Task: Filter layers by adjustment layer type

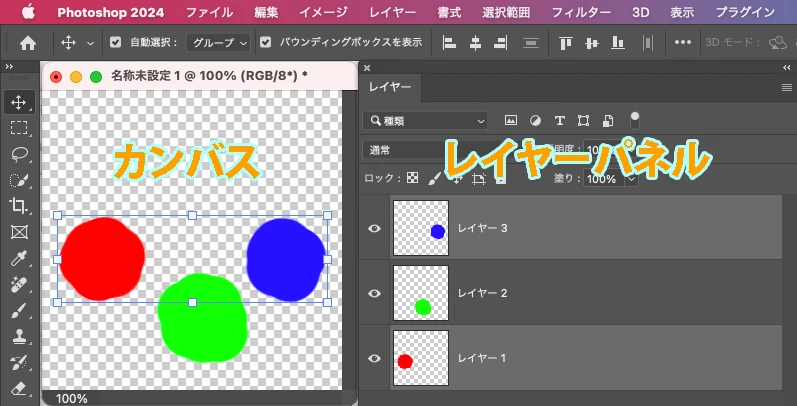Action: coord(535,120)
